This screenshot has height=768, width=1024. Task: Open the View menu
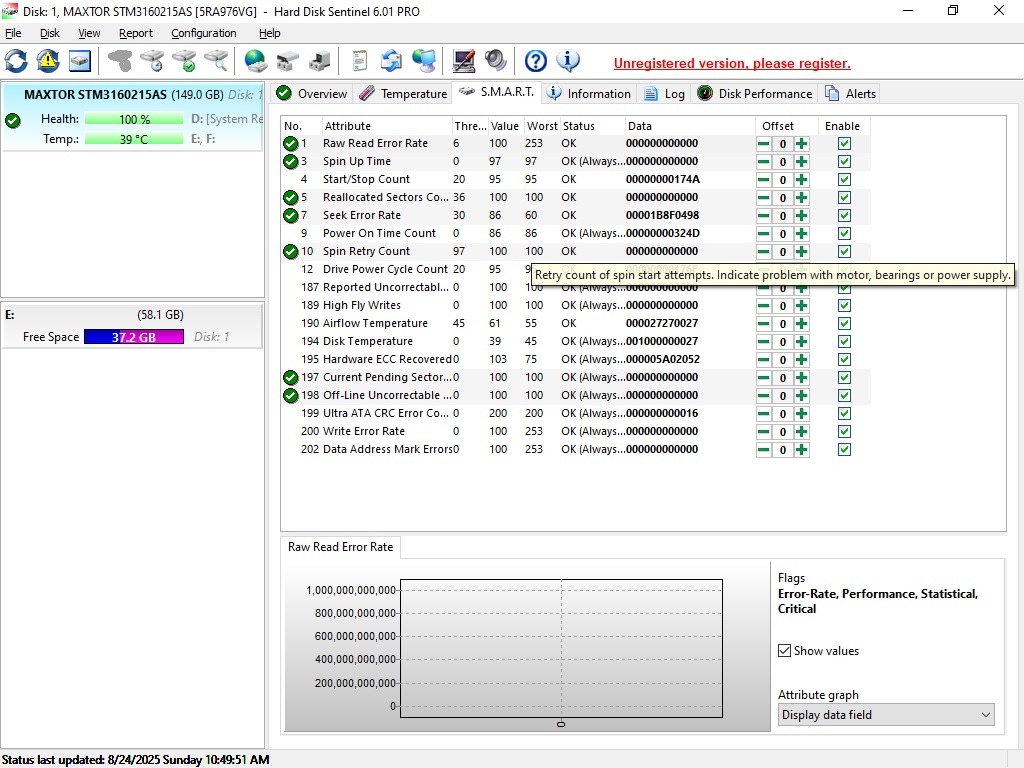click(89, 33)
